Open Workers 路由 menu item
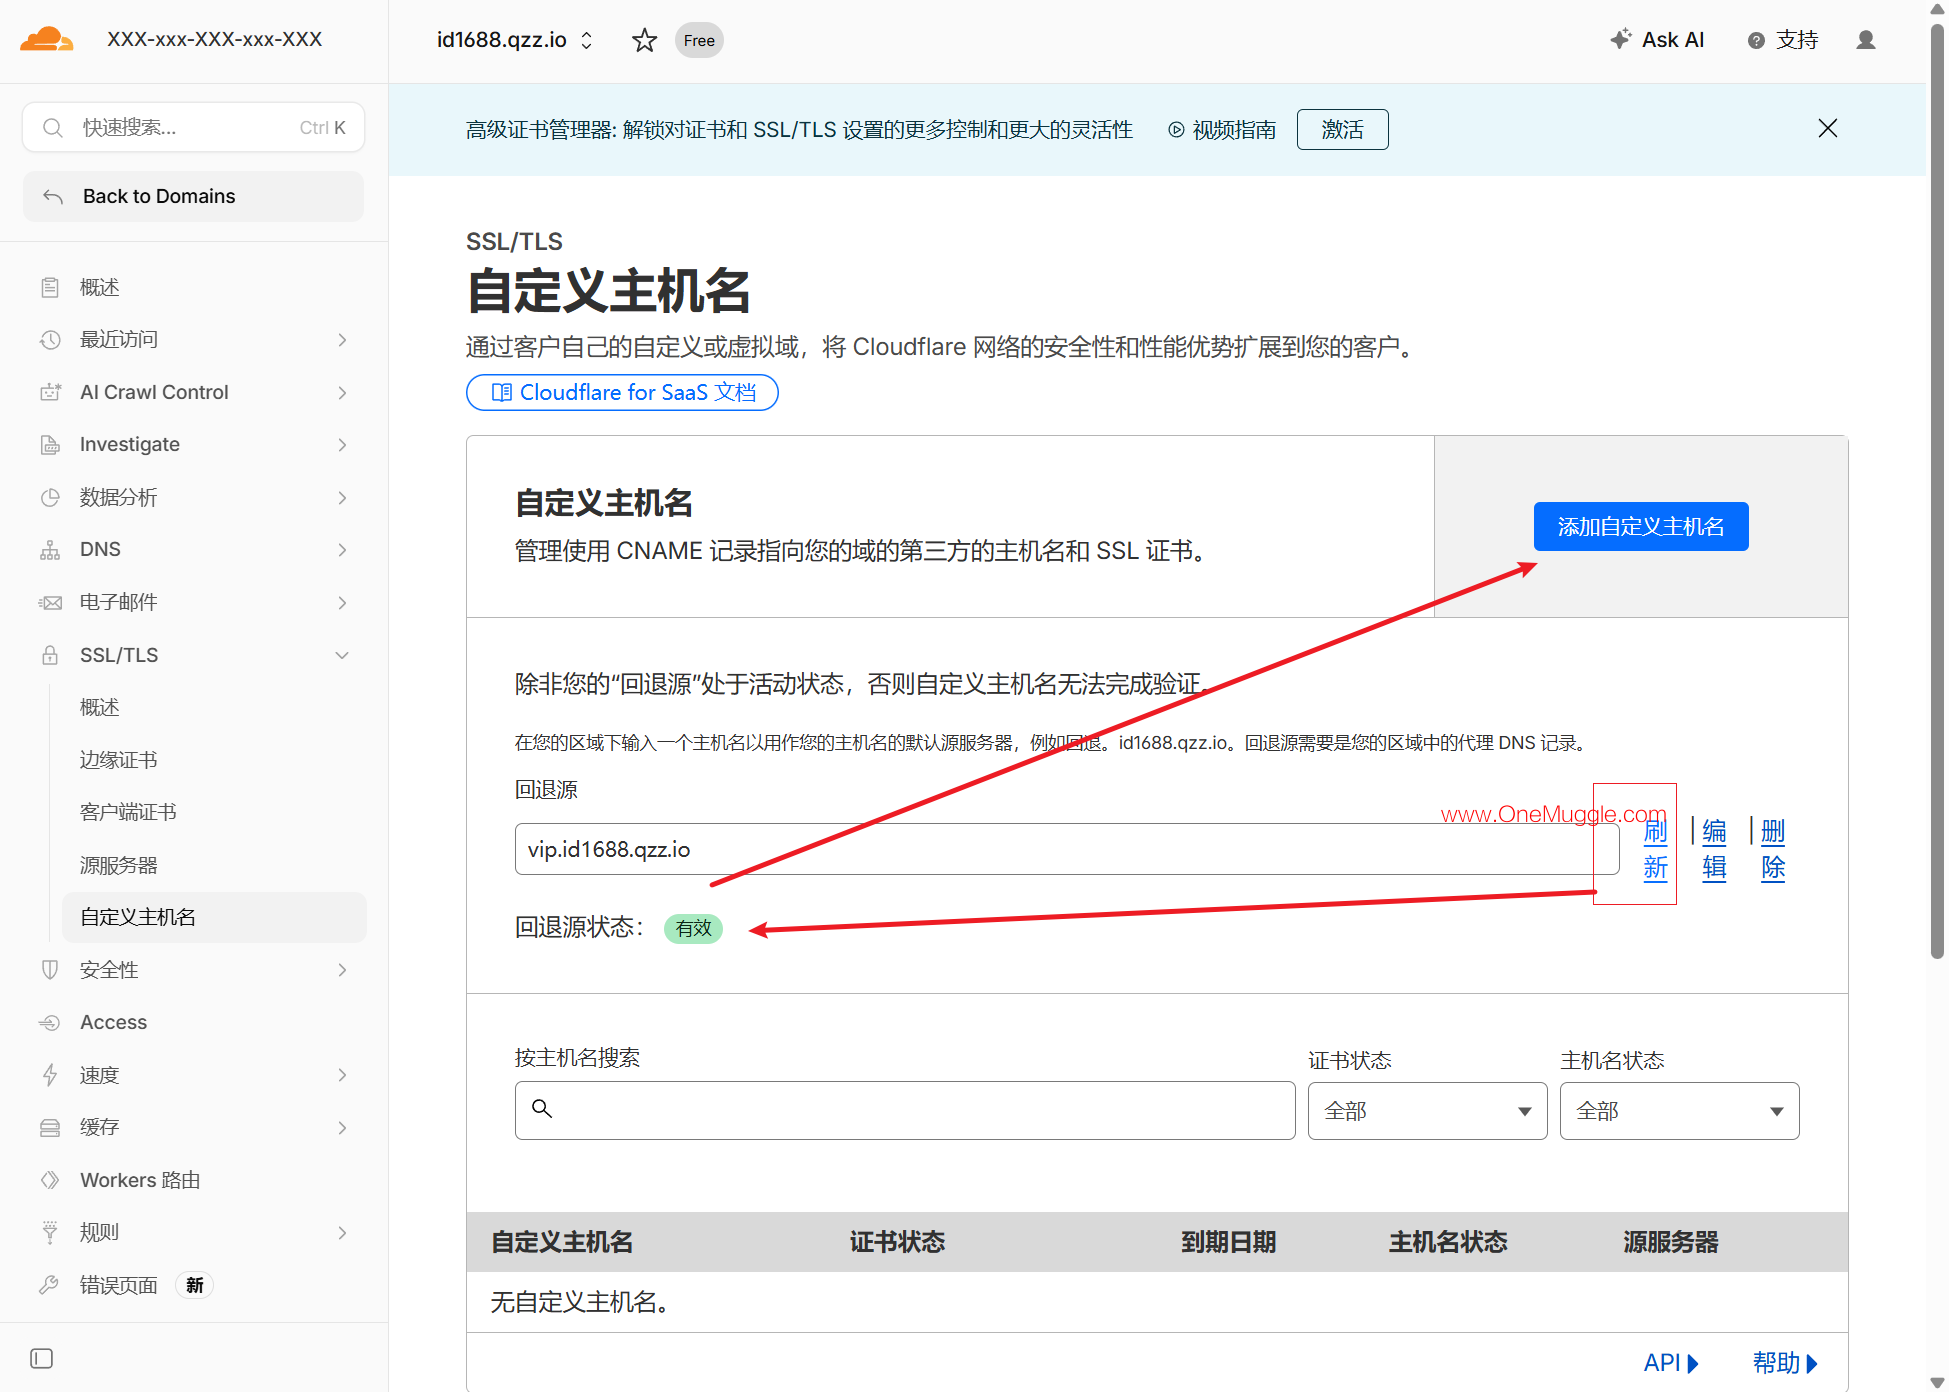Image resolution: width=1949 pixels, height=1392 pixels. point(140,1180)
